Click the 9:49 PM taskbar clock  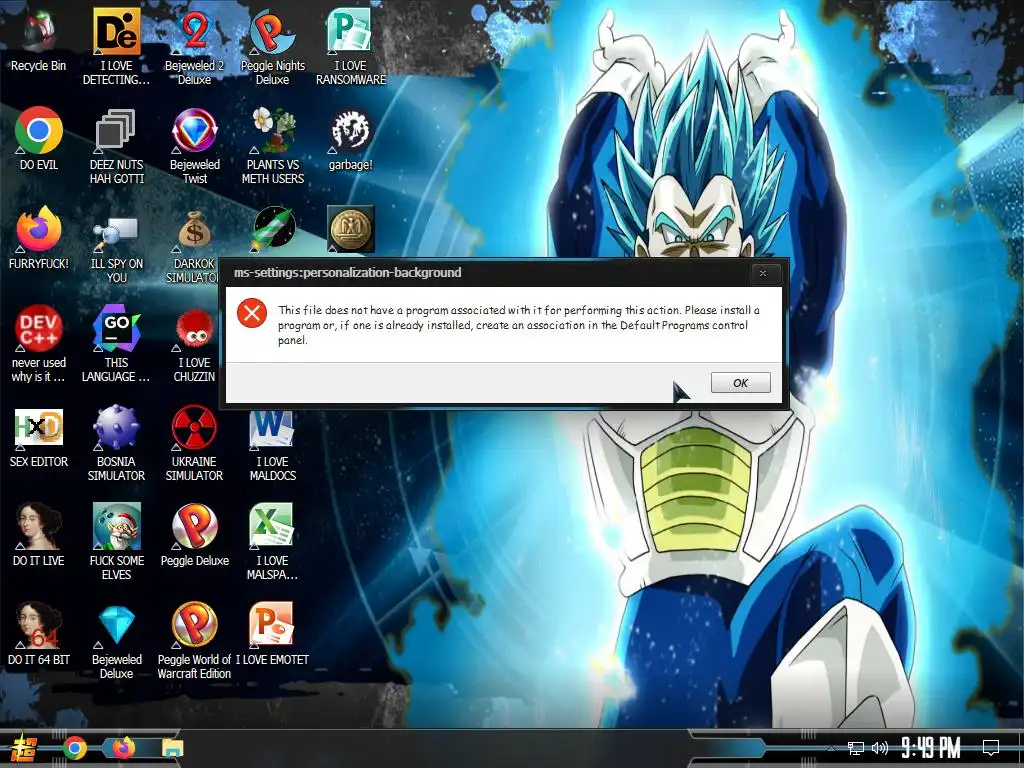931,747
